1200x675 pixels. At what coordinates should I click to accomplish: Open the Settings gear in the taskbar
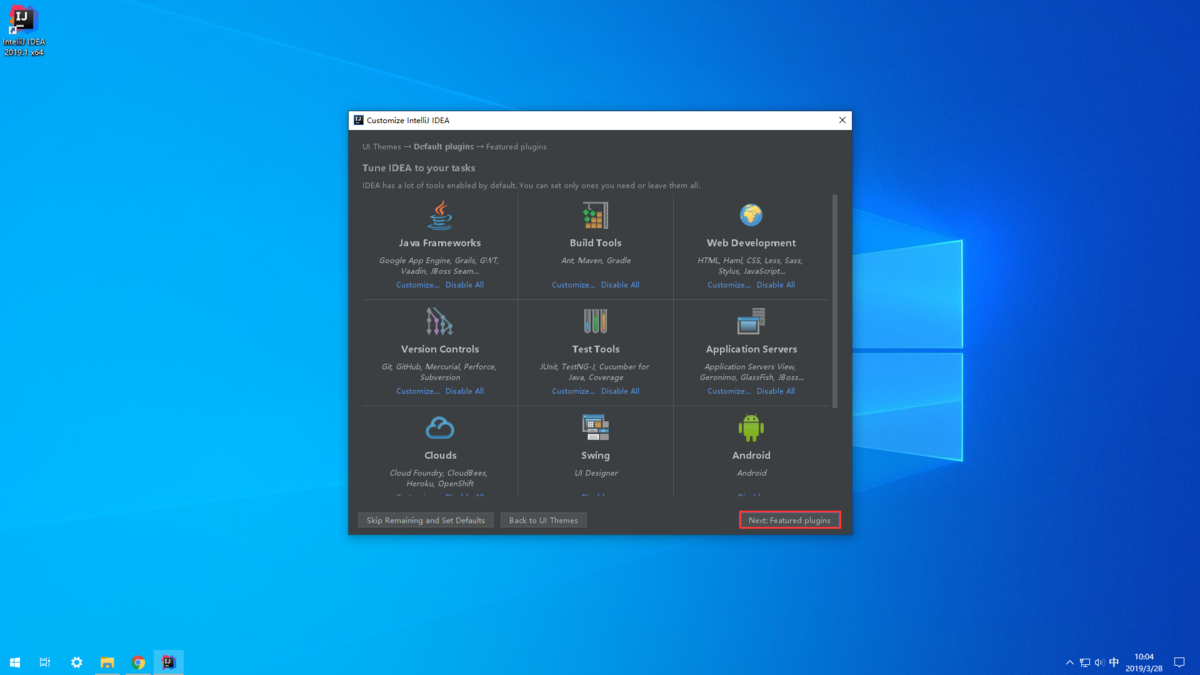(x=76, y=662)
